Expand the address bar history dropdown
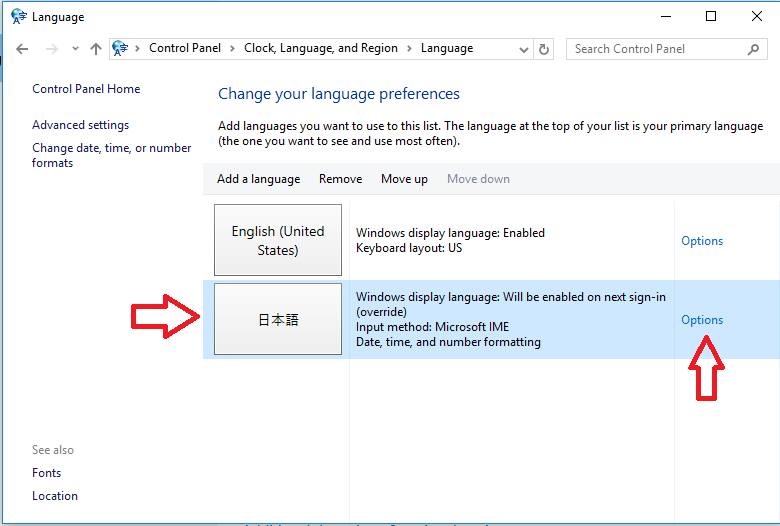Image resolution: width=780 pixels, height=526 pixels. tap(523, 49)
